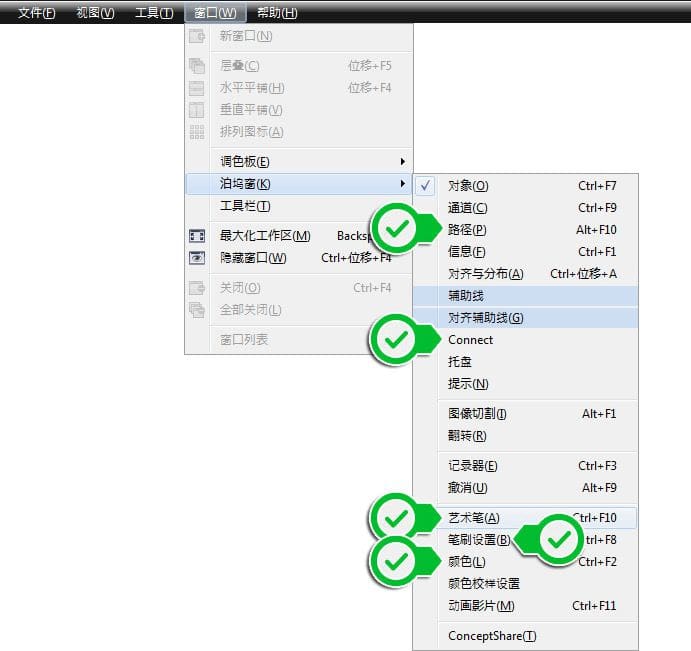
Task: Open the 帮助(H) menu
Action: 277,13
